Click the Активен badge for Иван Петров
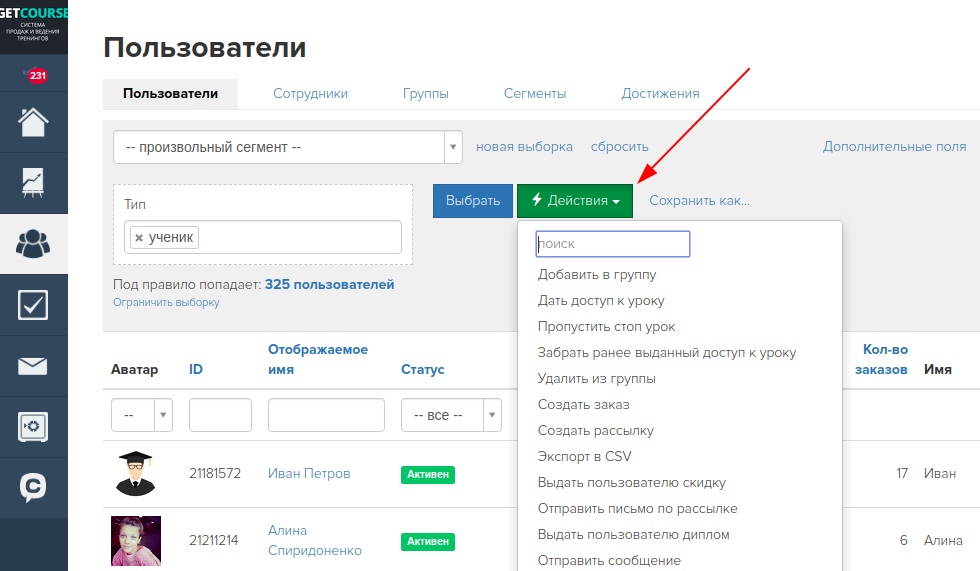Image resolution: width=980 pixels, height=571 pixels. 428,475
